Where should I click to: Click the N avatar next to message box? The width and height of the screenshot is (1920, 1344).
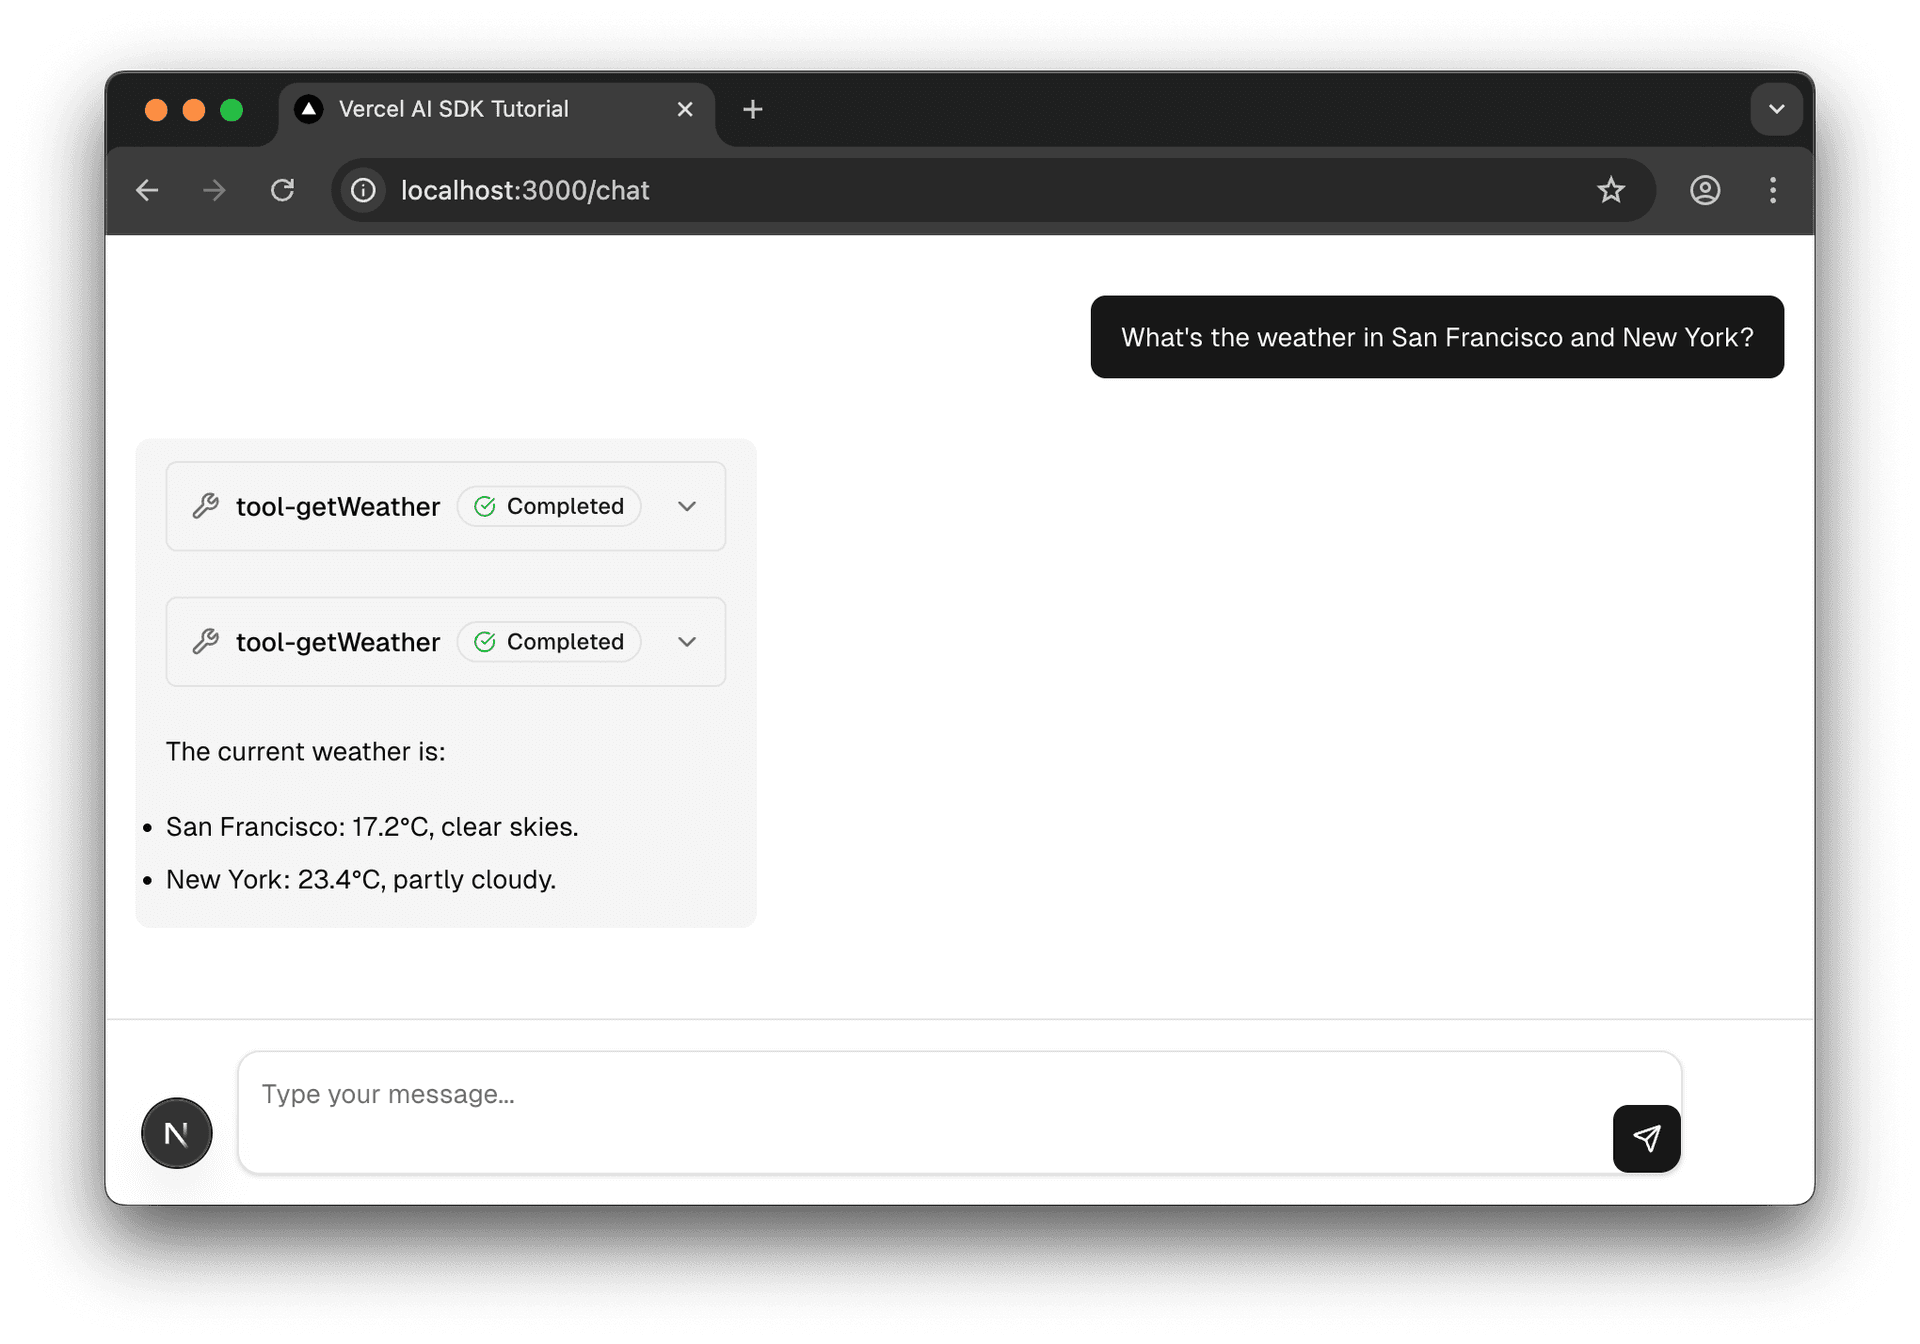(177, 1133)
